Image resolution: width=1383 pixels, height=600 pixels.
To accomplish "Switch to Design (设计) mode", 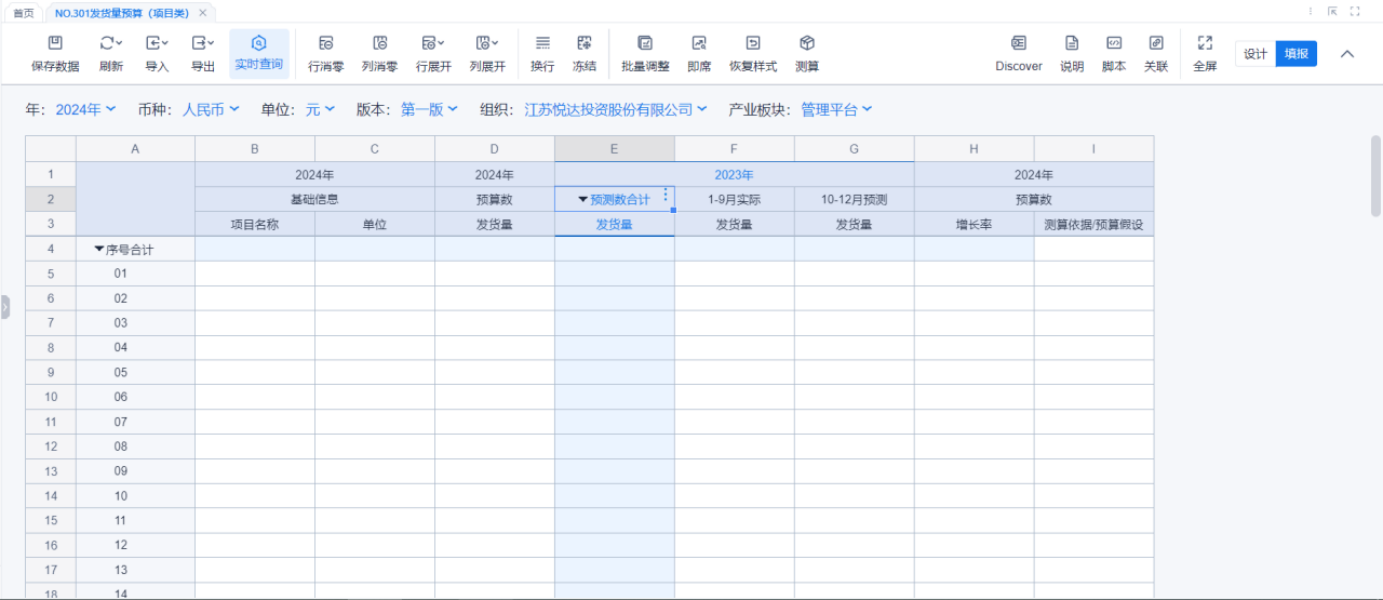I will (x=1255, y=54).
